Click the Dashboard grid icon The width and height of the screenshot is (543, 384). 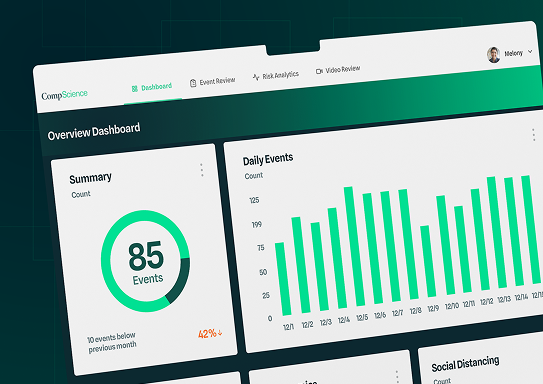coord(135,89)
